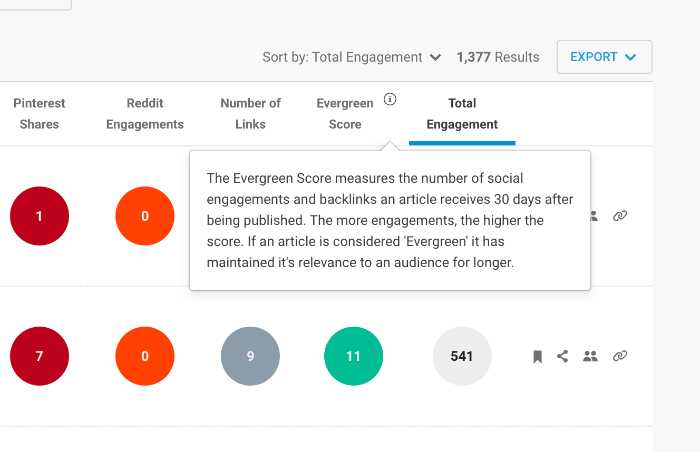Sort by the Reddit Engagements column

[x=145, y=113]
